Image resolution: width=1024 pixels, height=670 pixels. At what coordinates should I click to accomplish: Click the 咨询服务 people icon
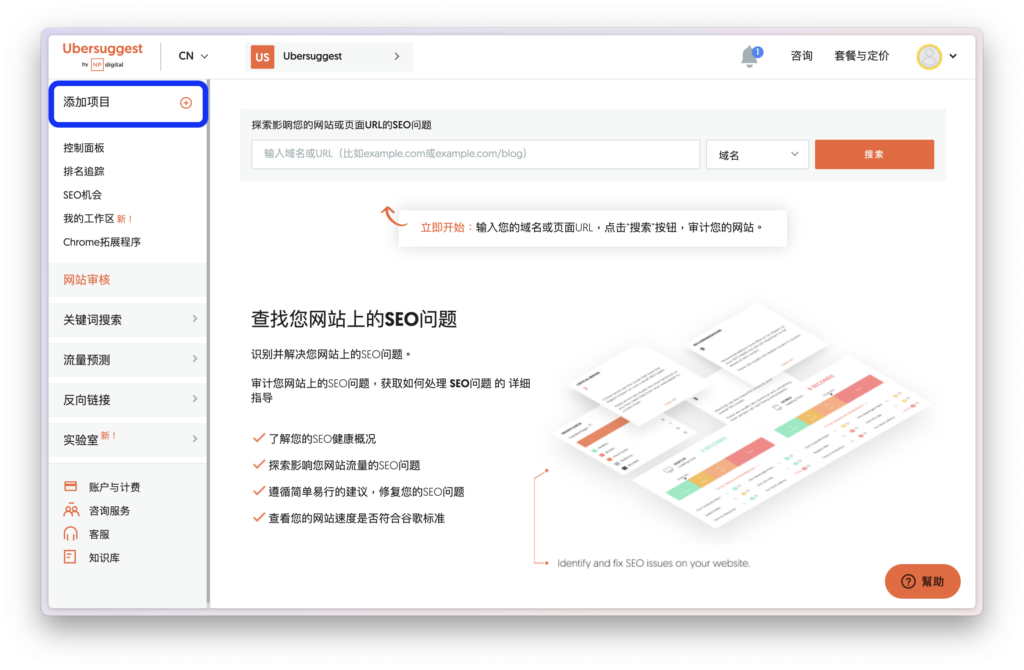coord(71,510)
